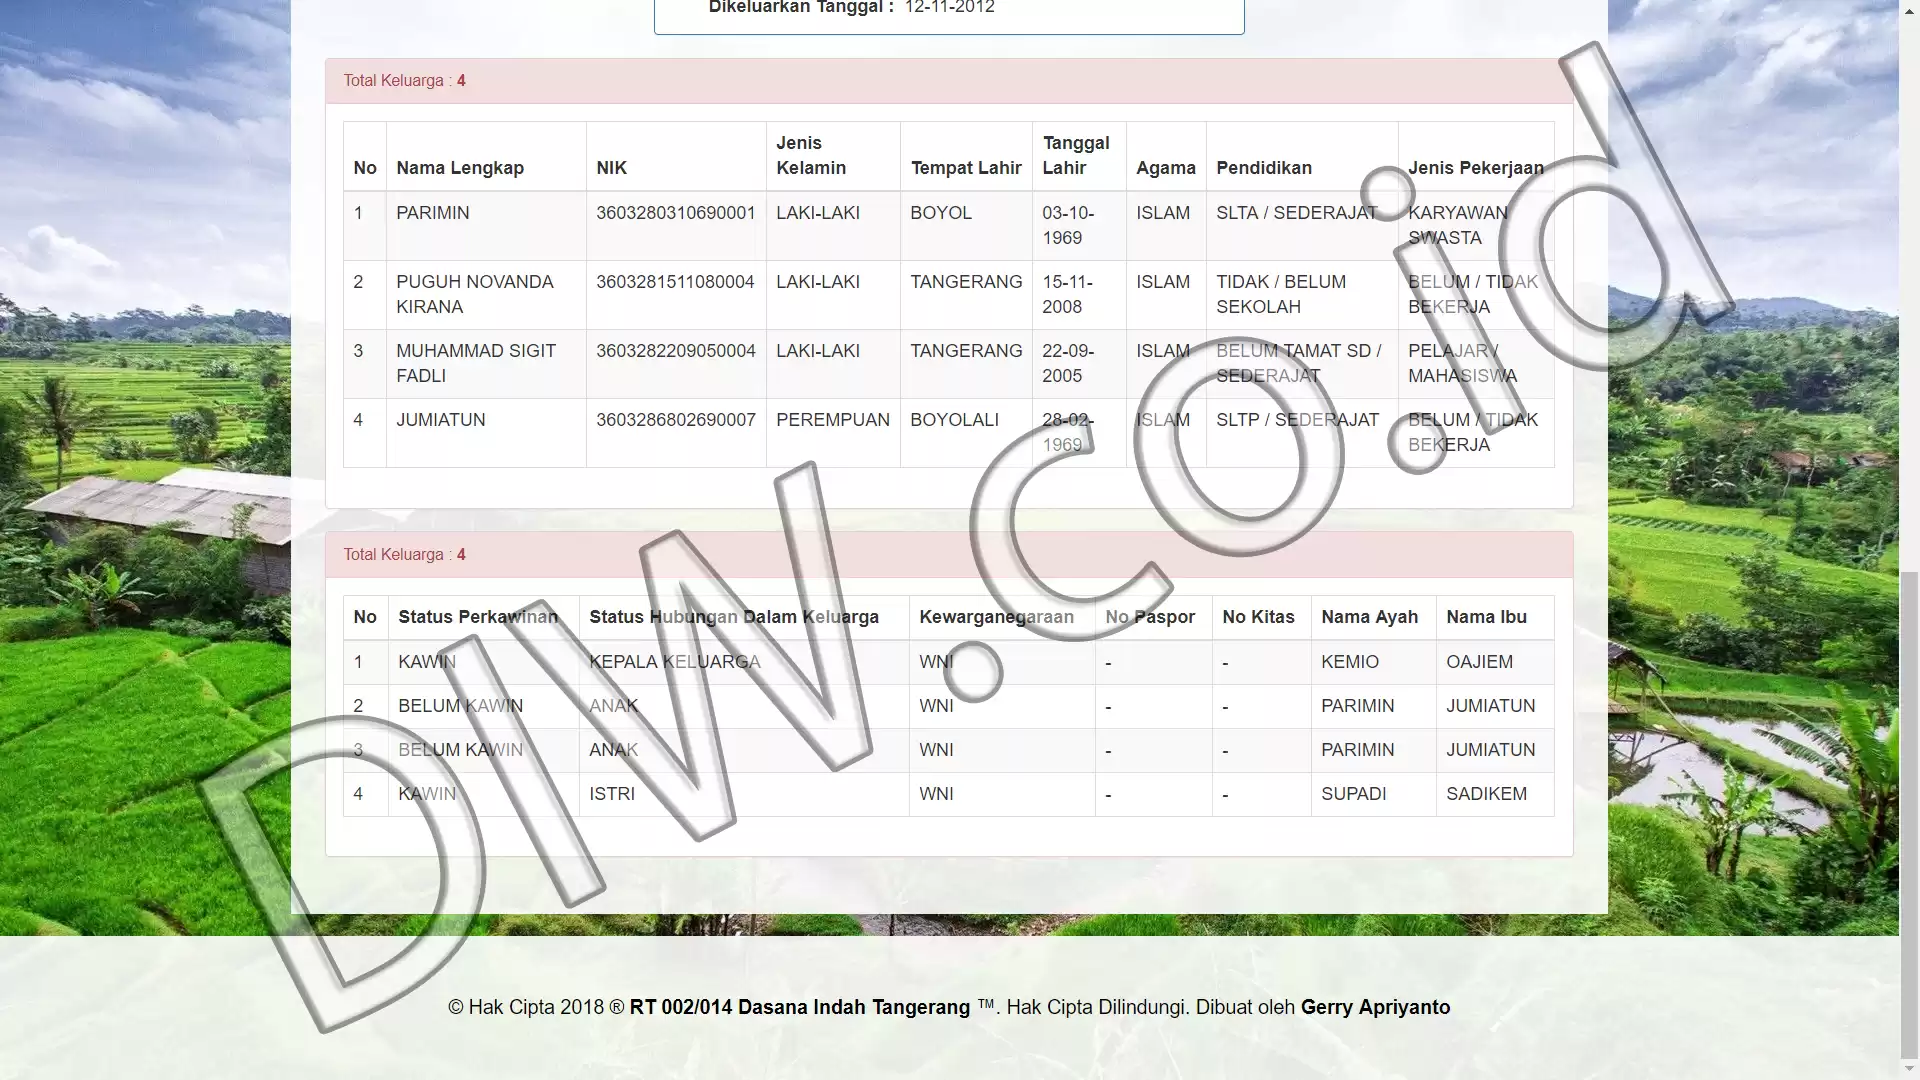Select the JUMIATUN row in first table
1920x1080 pixels.
coord(948,433)
